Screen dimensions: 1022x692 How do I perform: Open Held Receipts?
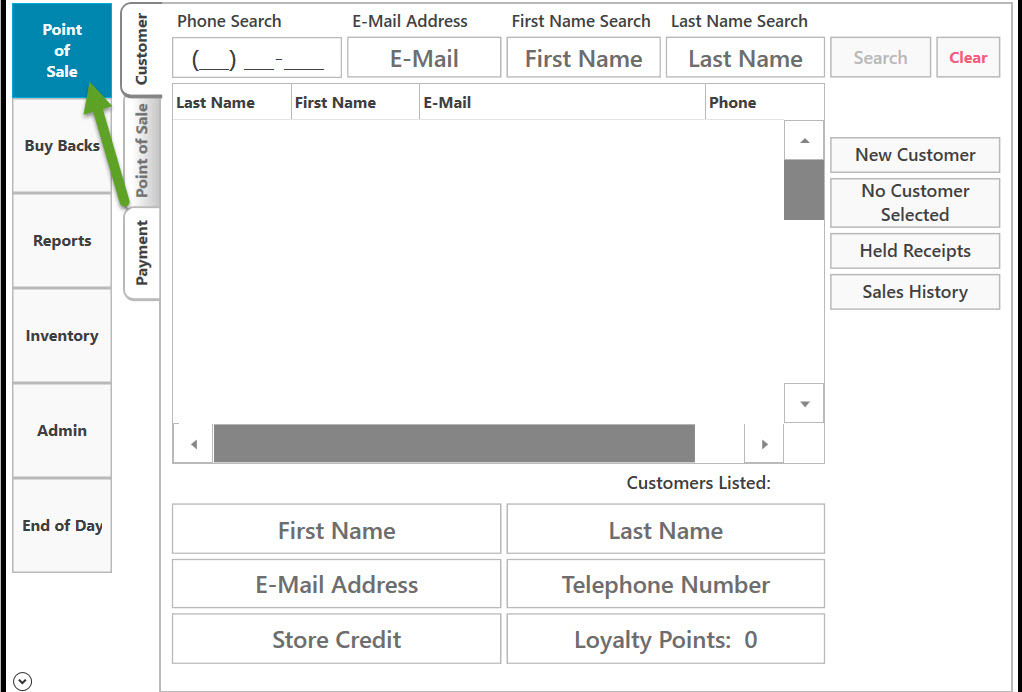click(915, 251)
